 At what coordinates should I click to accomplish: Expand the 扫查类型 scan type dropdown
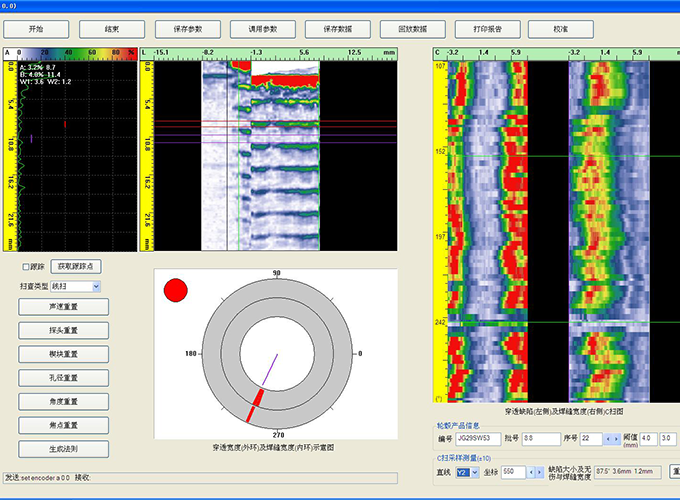coord(96,286)
